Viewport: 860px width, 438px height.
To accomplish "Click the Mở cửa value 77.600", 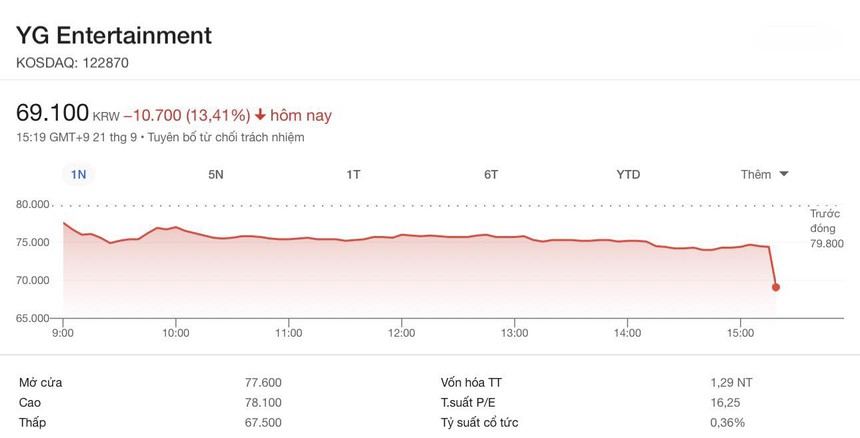I will coord(263,382).
